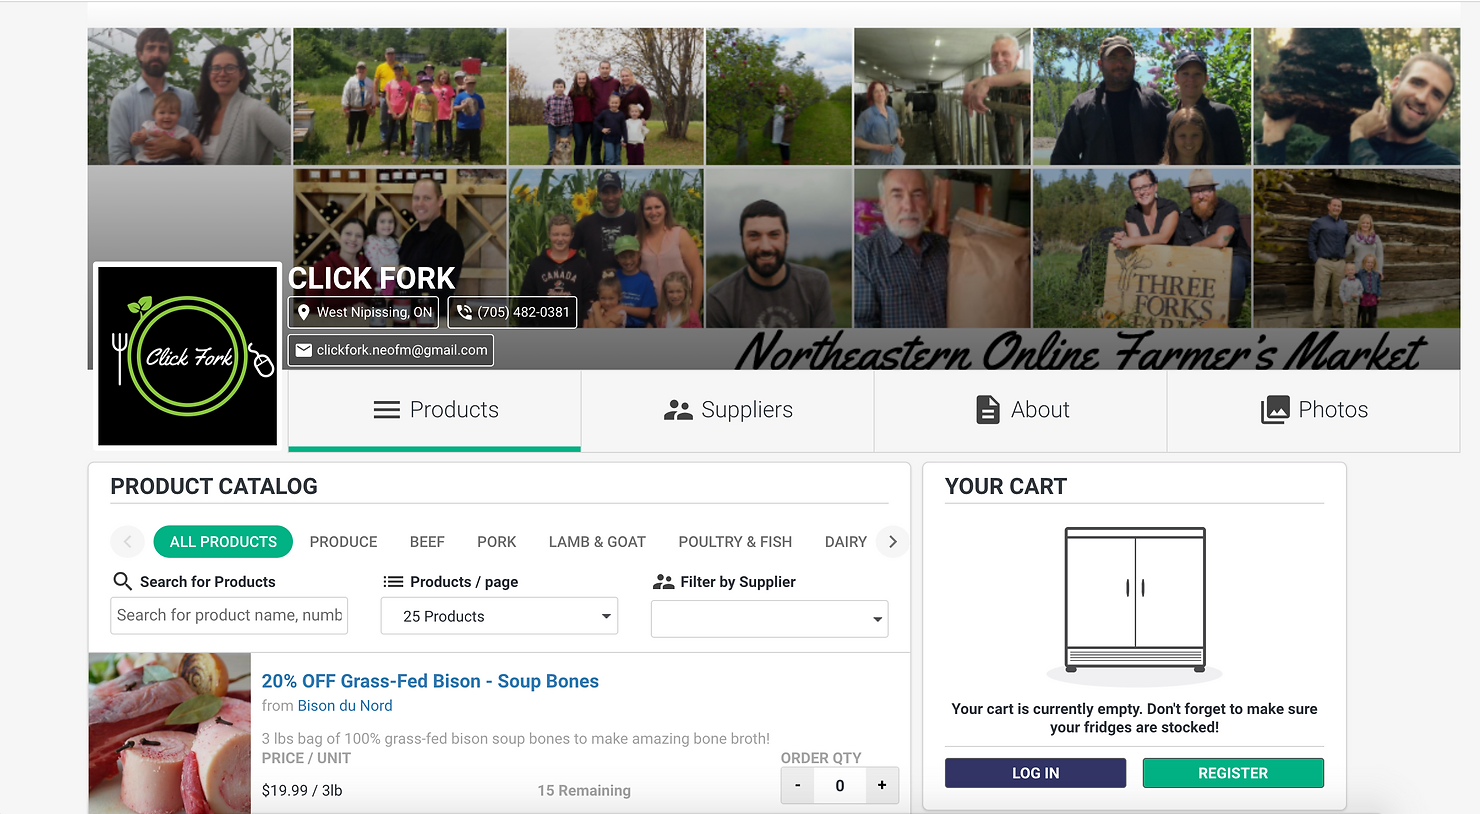Select the LAMB & GOAT category
Viewport: 1480px width, 814px height.
(x=597, y=541)
